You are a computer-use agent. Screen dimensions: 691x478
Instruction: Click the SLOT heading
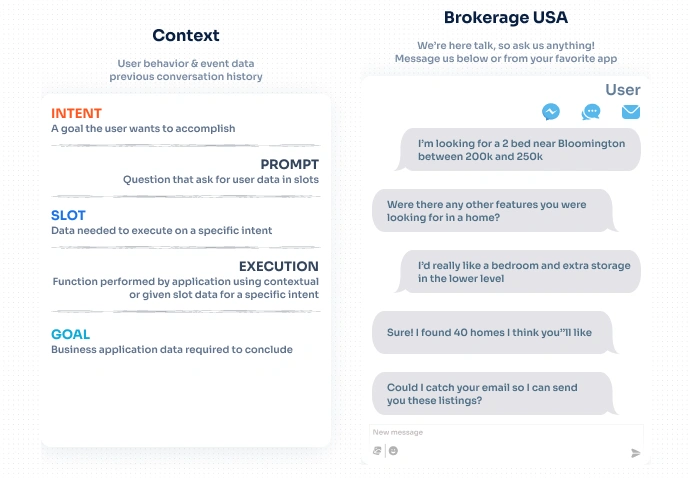pos(68,215)
